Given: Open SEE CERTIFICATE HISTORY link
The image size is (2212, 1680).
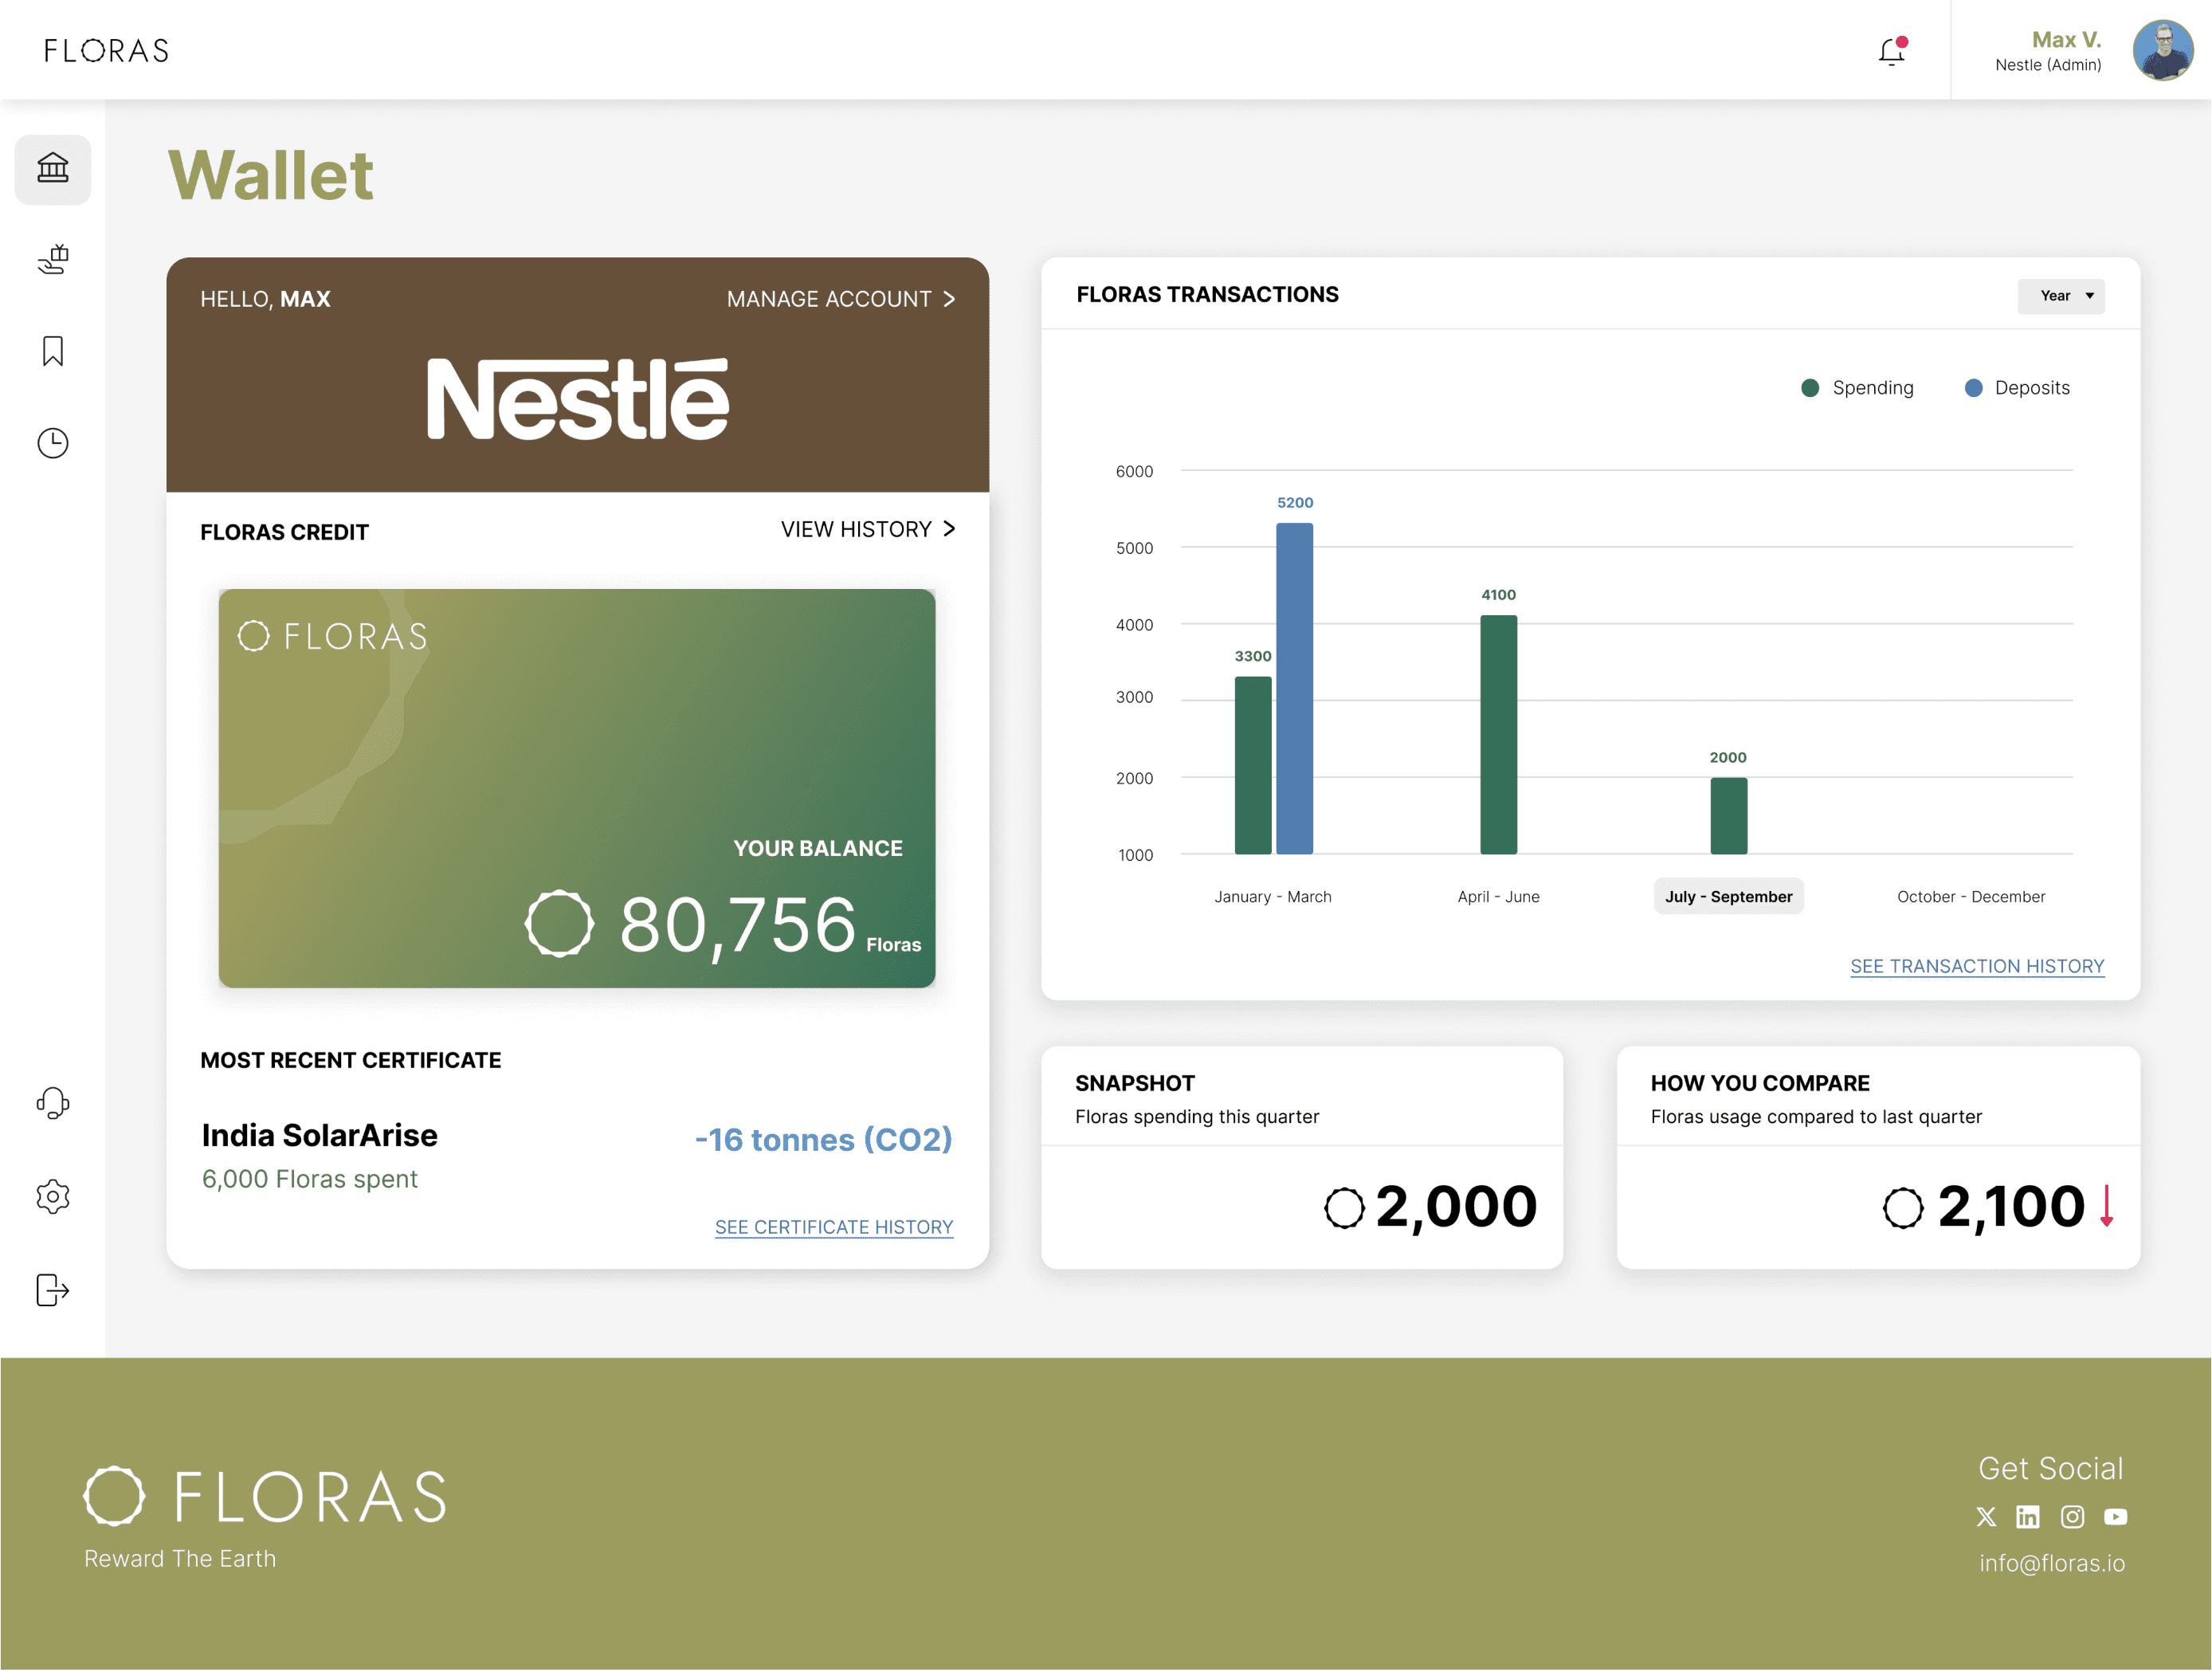Looking at the screenshot, I should (834, 1228).
